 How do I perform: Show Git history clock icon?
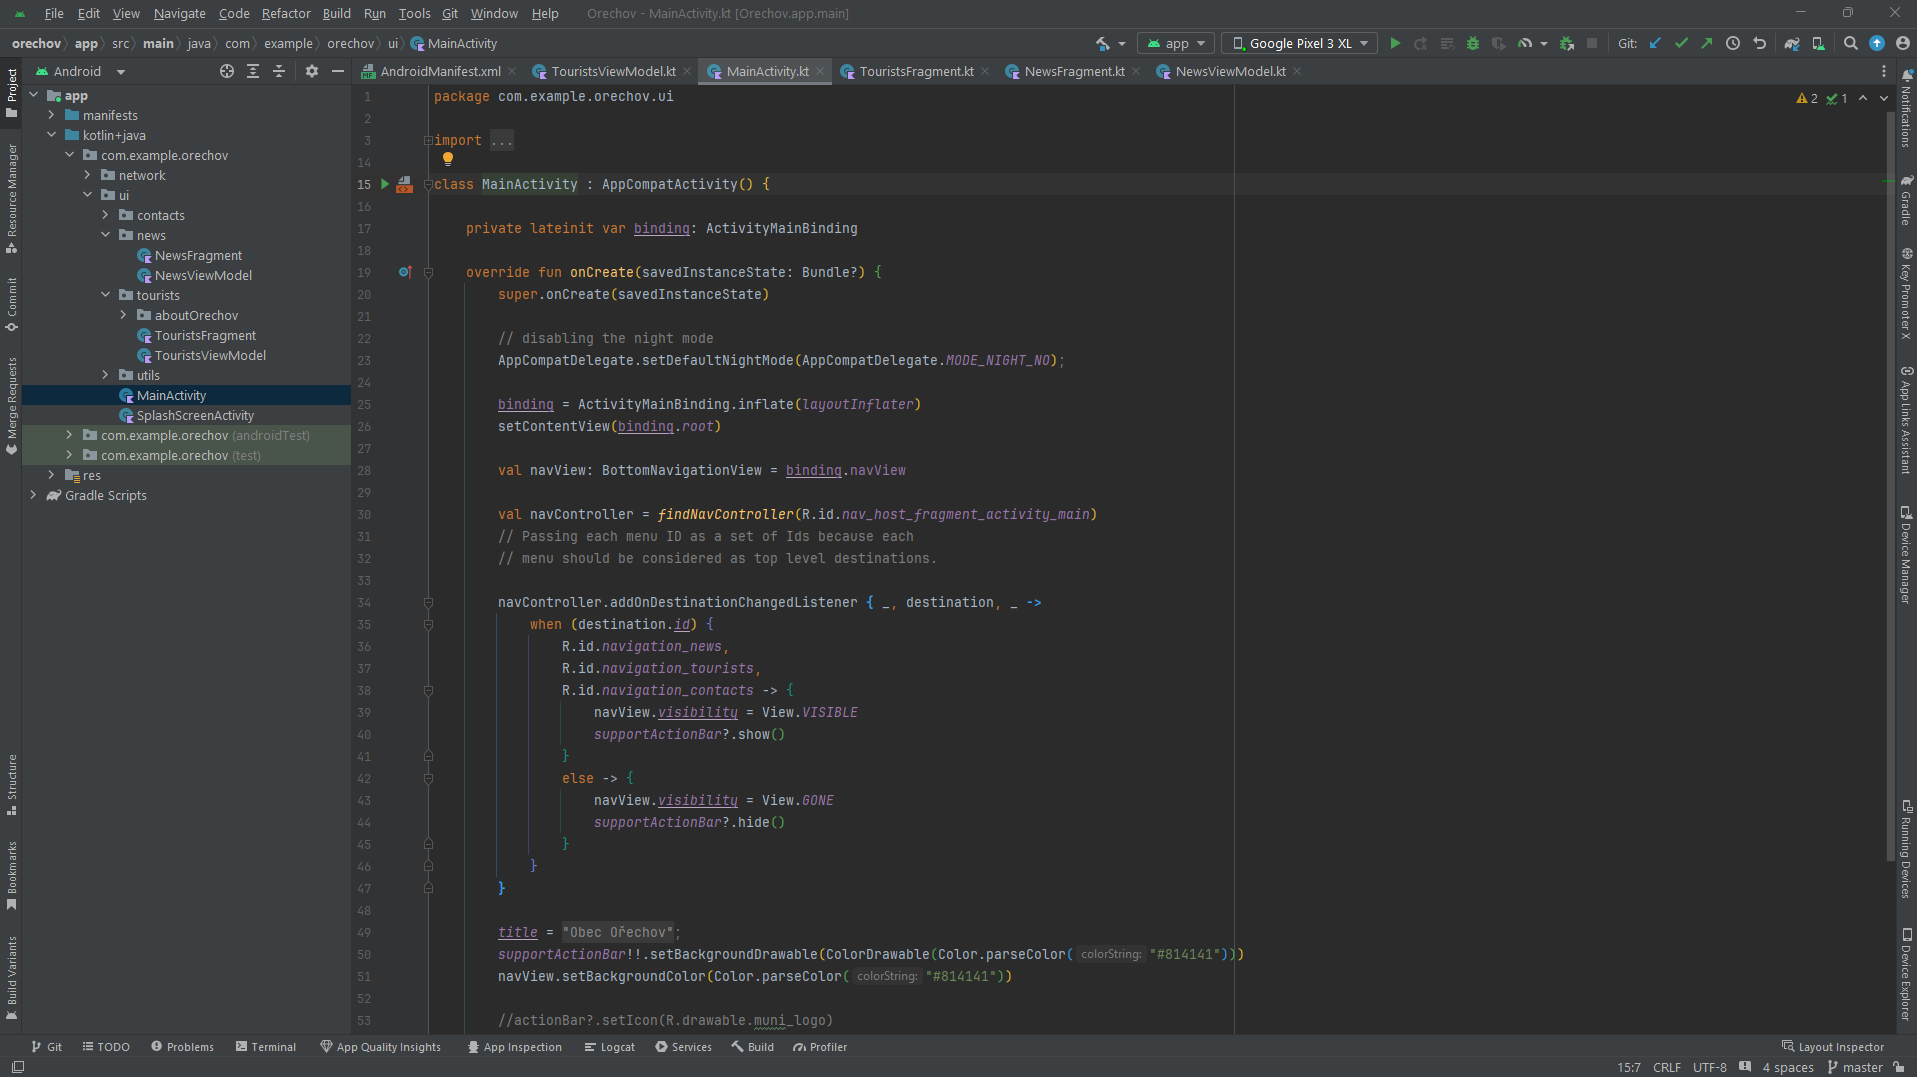point(1733,43)
